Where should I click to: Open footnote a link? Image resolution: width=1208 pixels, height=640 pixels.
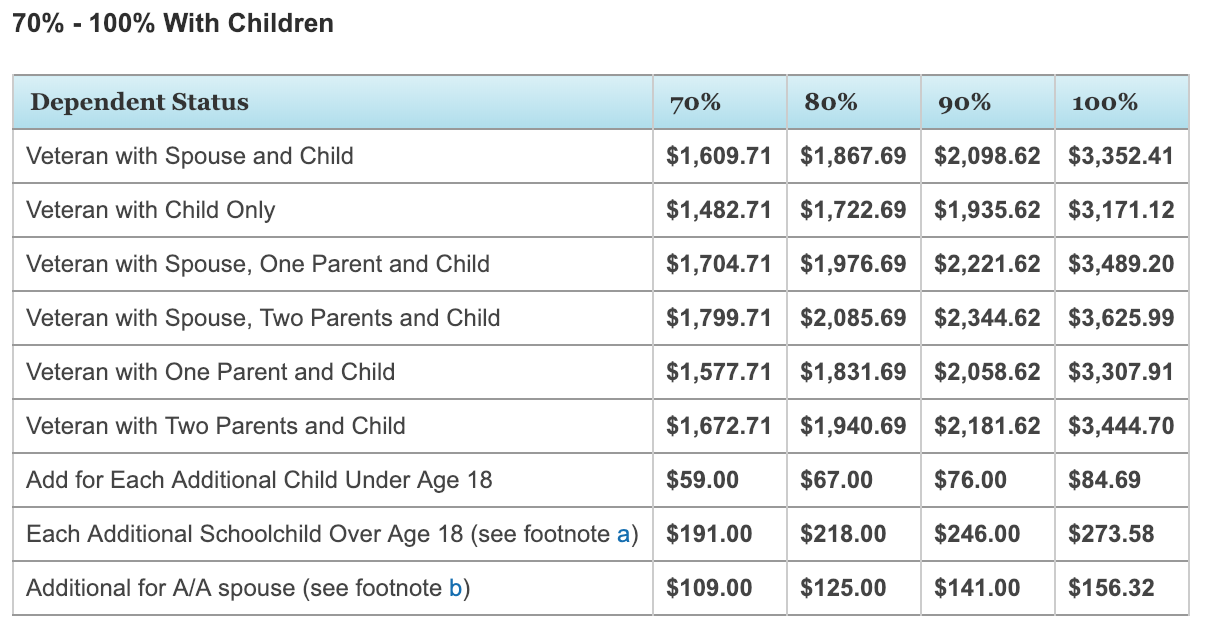click(624, 534)
